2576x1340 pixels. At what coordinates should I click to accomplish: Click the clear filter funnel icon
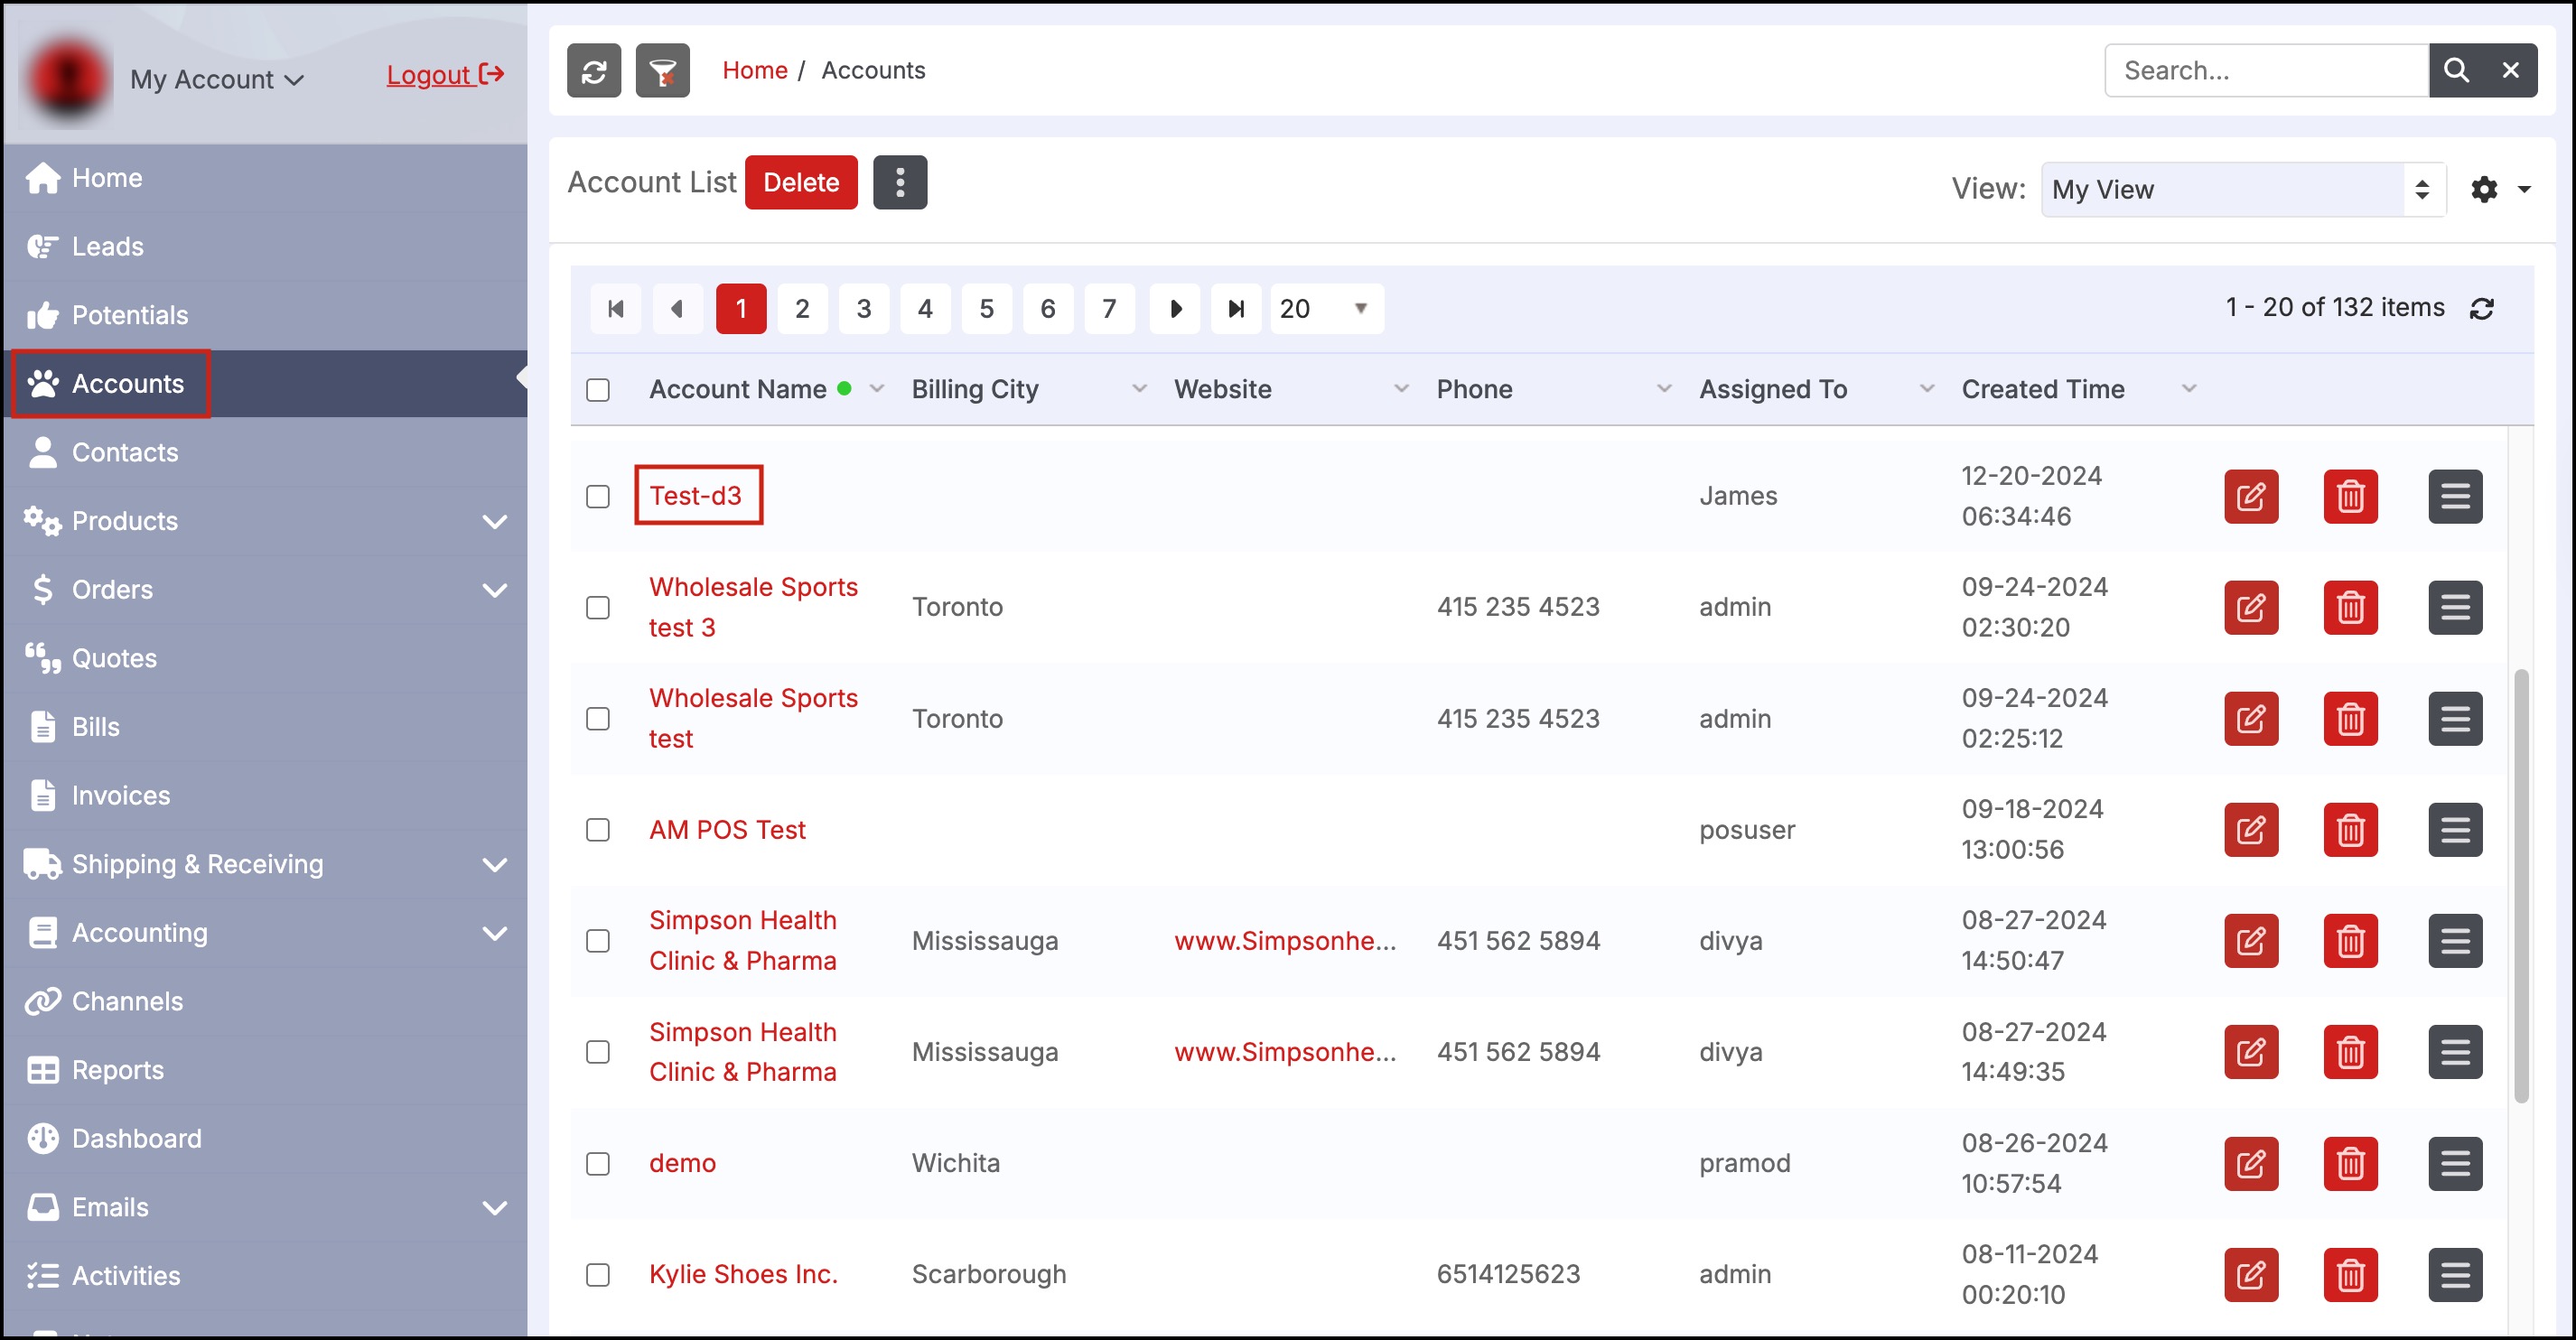[662, 71]
